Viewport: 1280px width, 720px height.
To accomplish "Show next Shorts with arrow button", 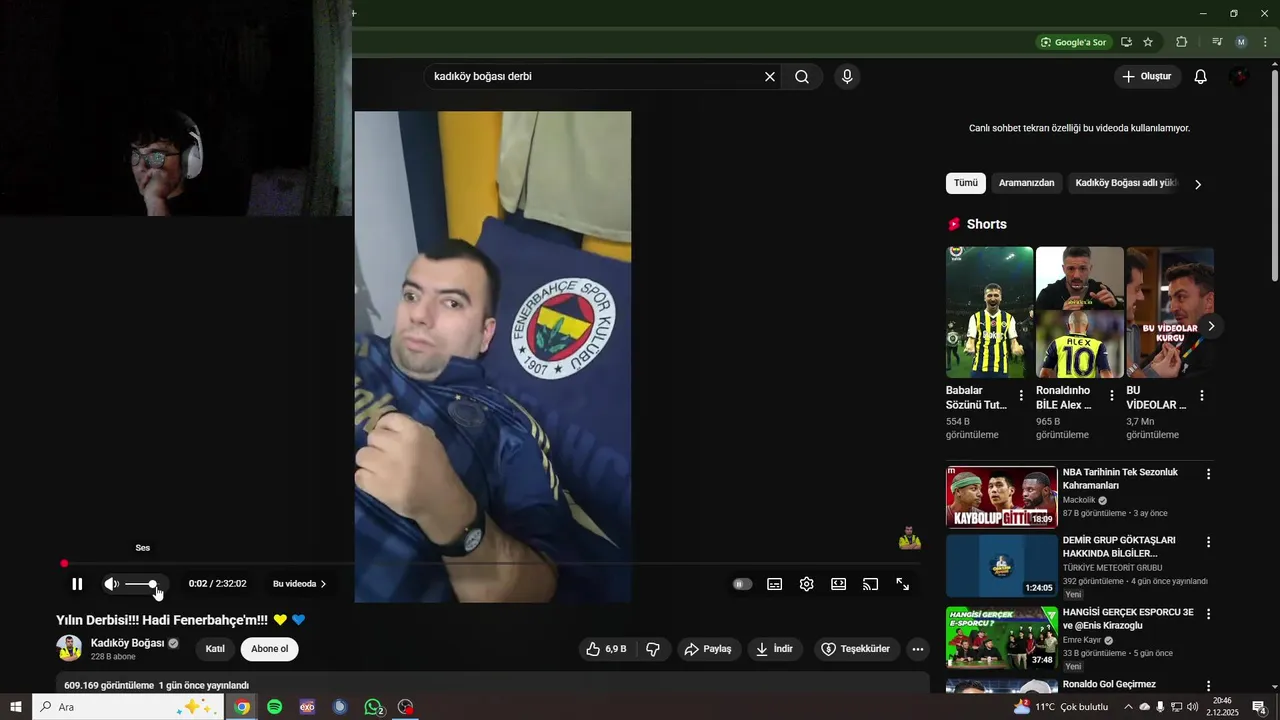I will (x=1211, y=326).
